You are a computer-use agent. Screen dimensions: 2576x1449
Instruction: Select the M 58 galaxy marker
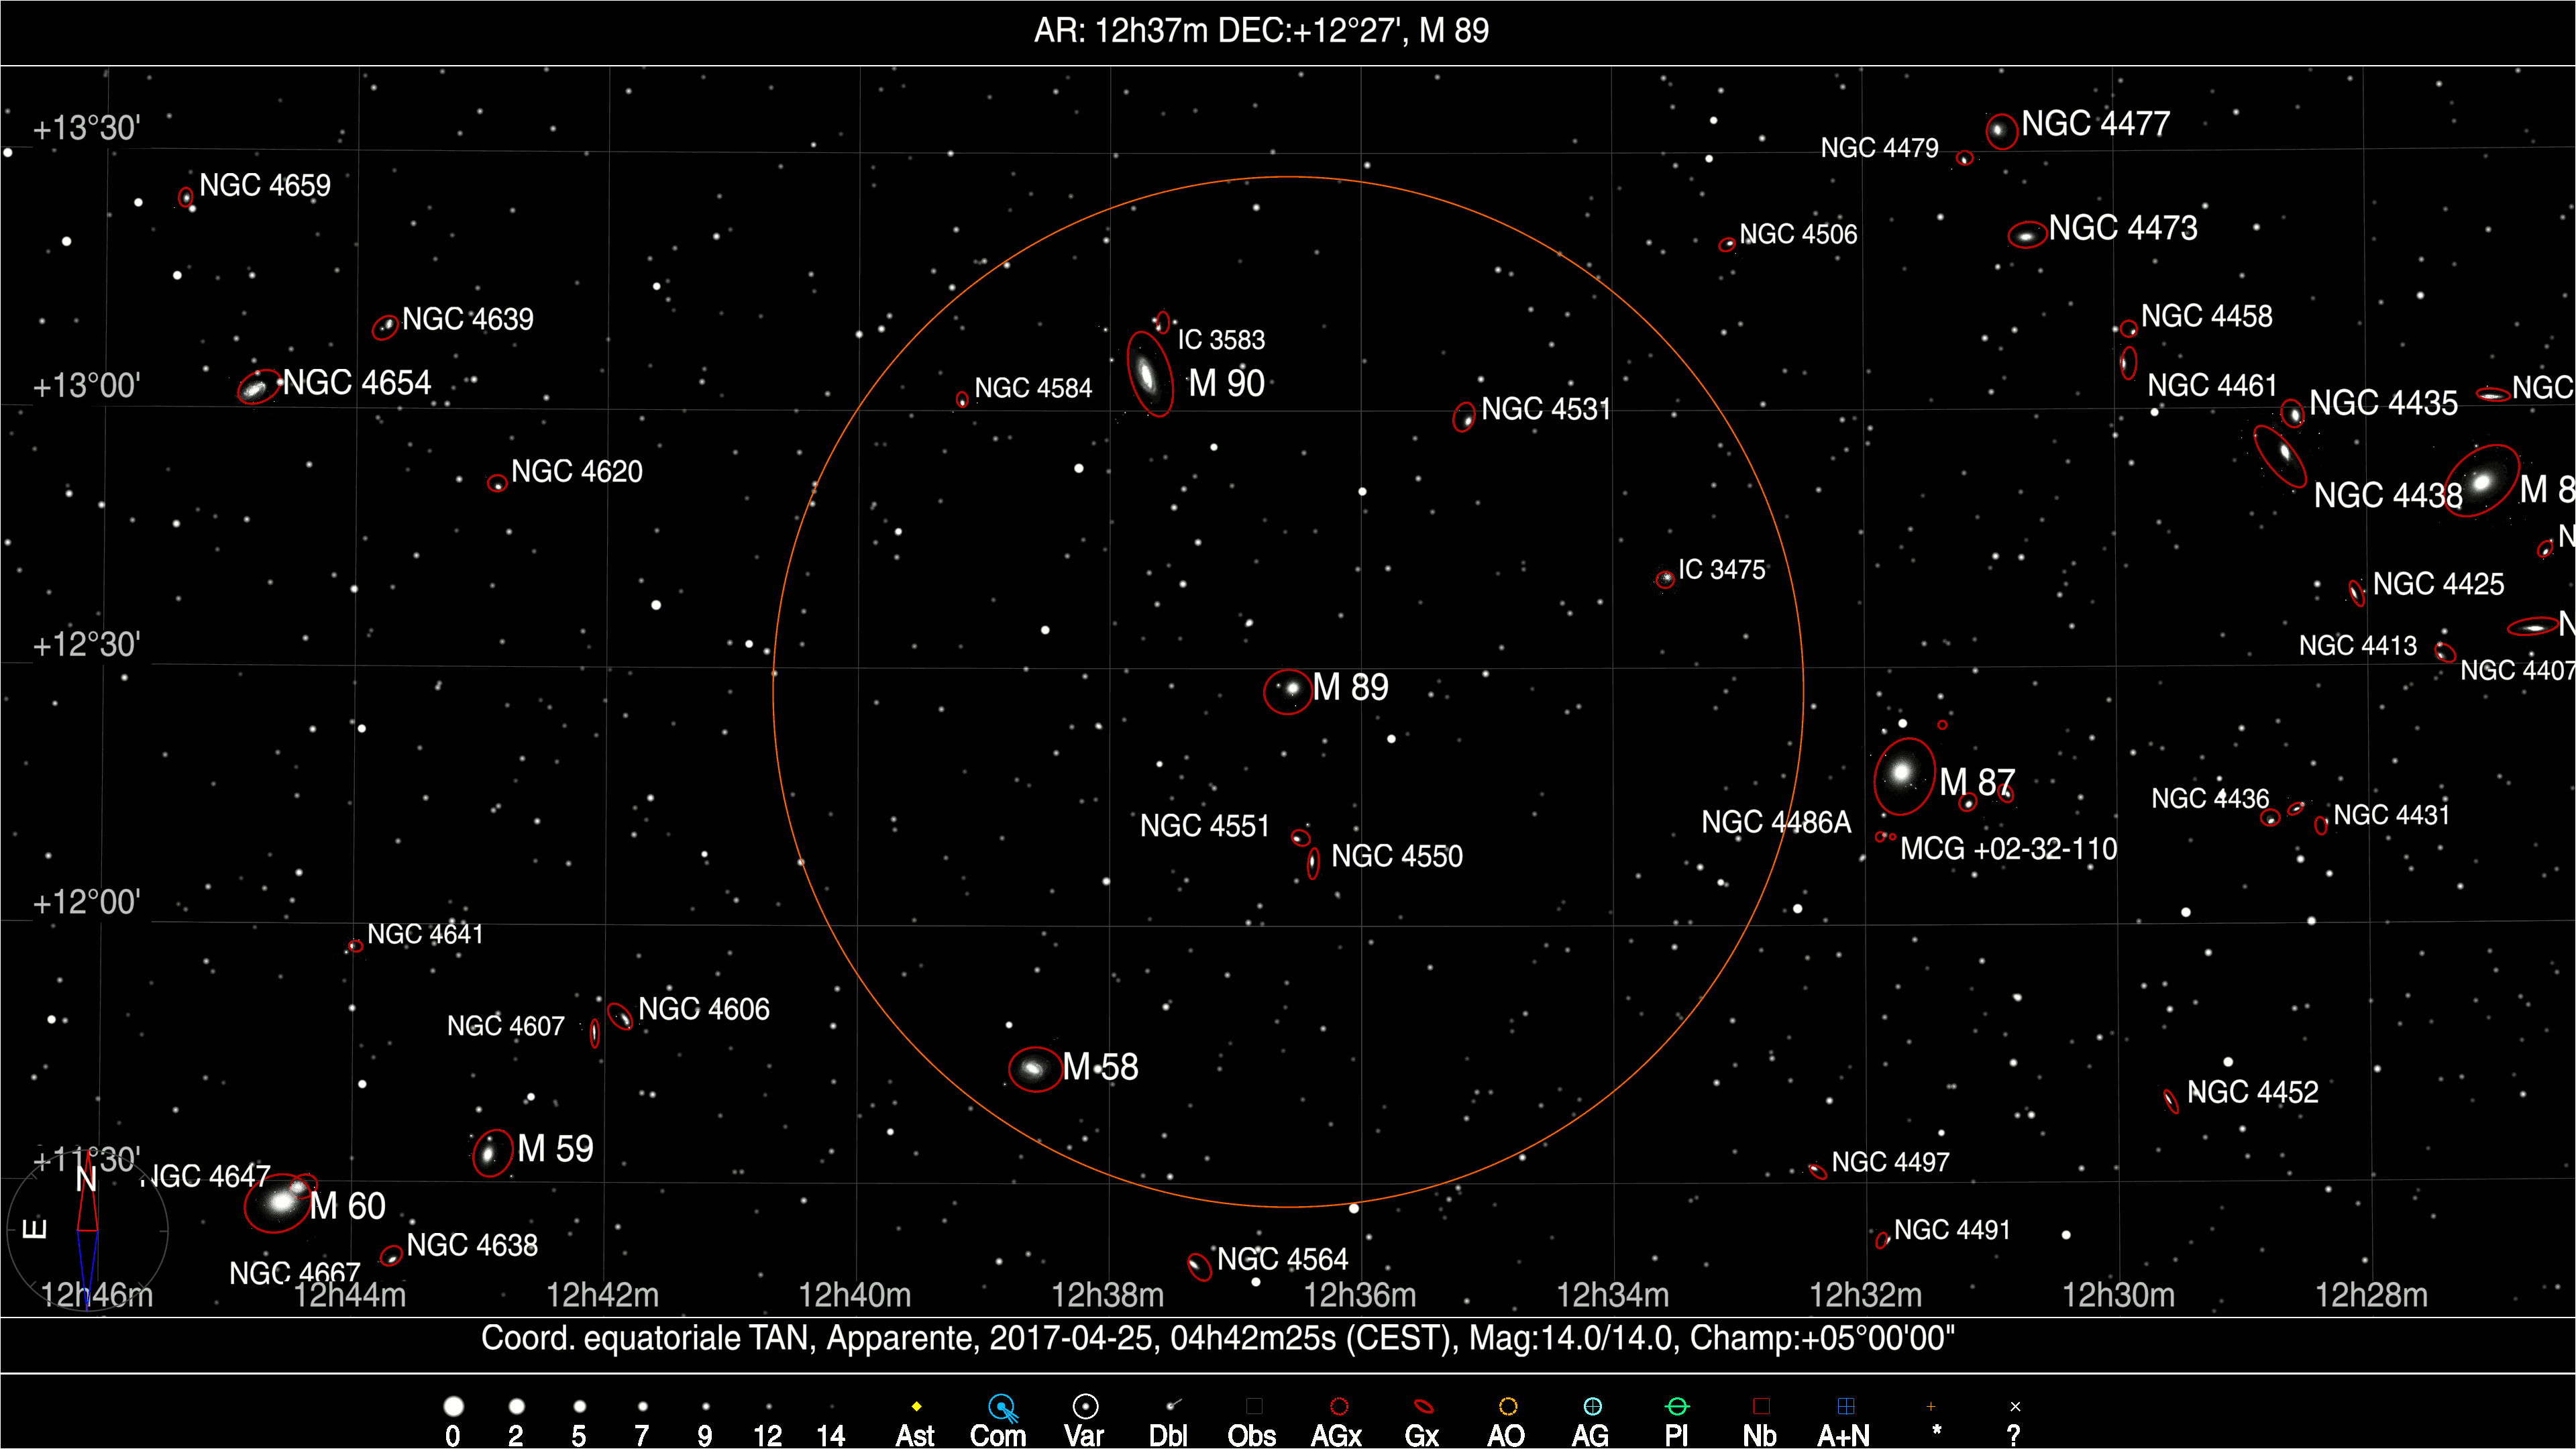coord(1034,1069)
